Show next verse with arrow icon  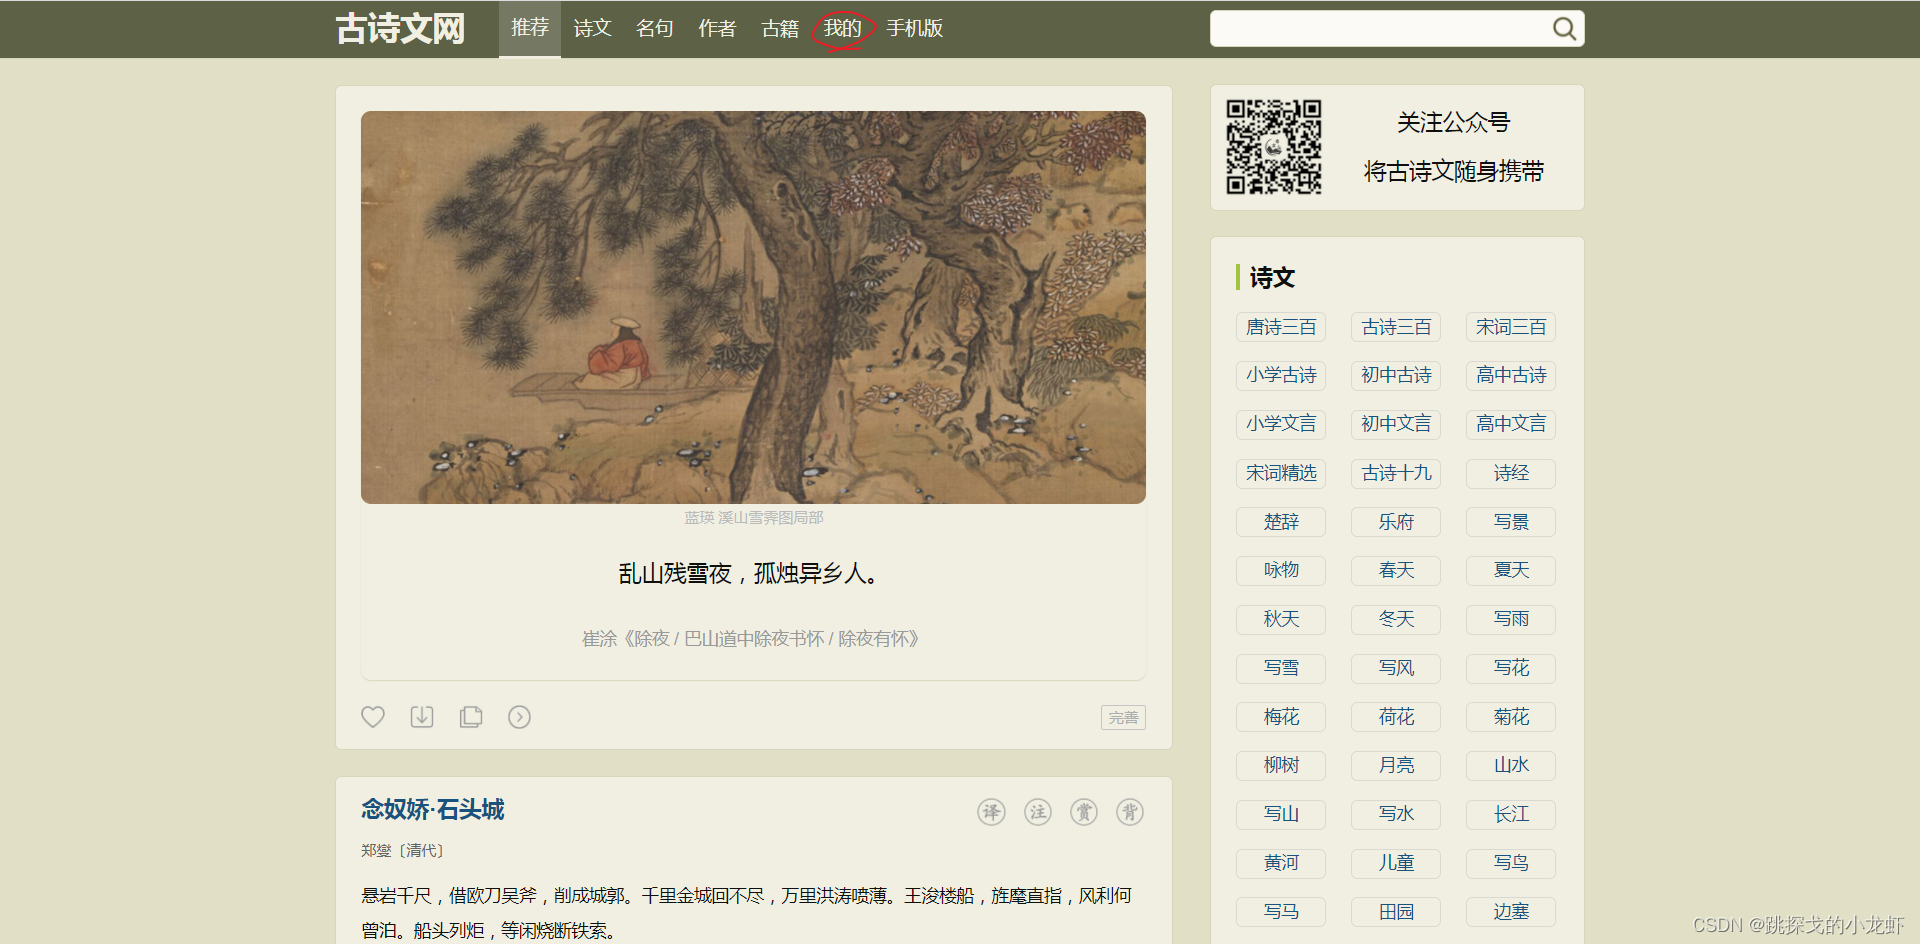coord(519,717)
